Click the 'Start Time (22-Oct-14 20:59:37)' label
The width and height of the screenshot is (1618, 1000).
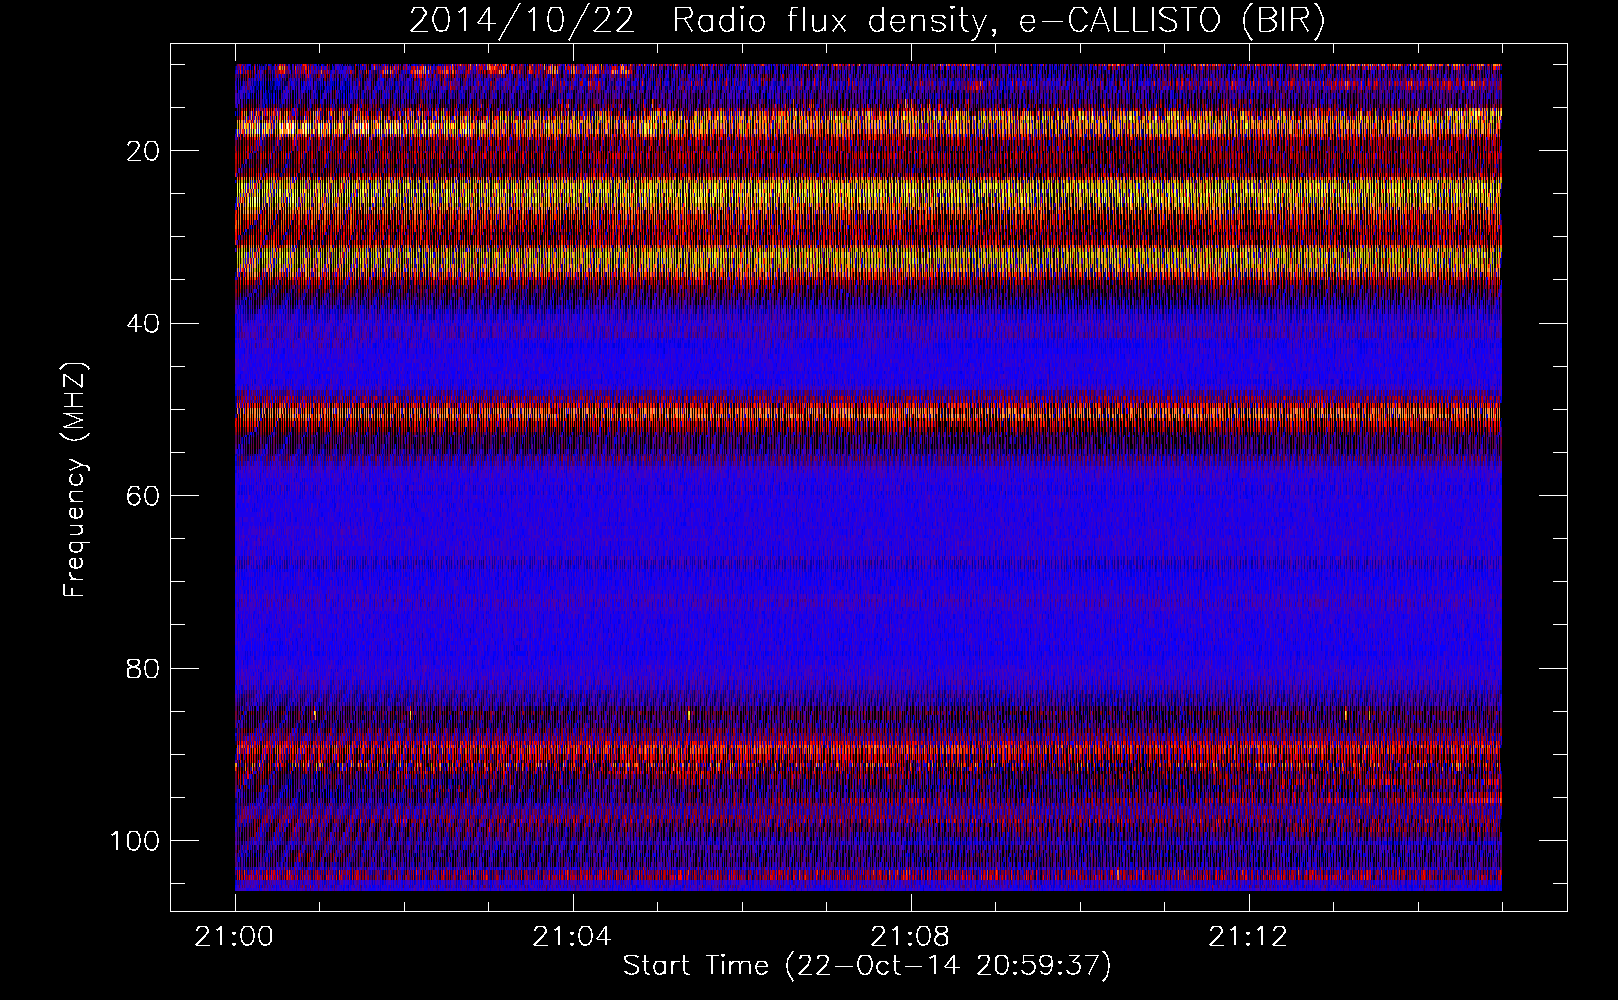pos(867,966)
